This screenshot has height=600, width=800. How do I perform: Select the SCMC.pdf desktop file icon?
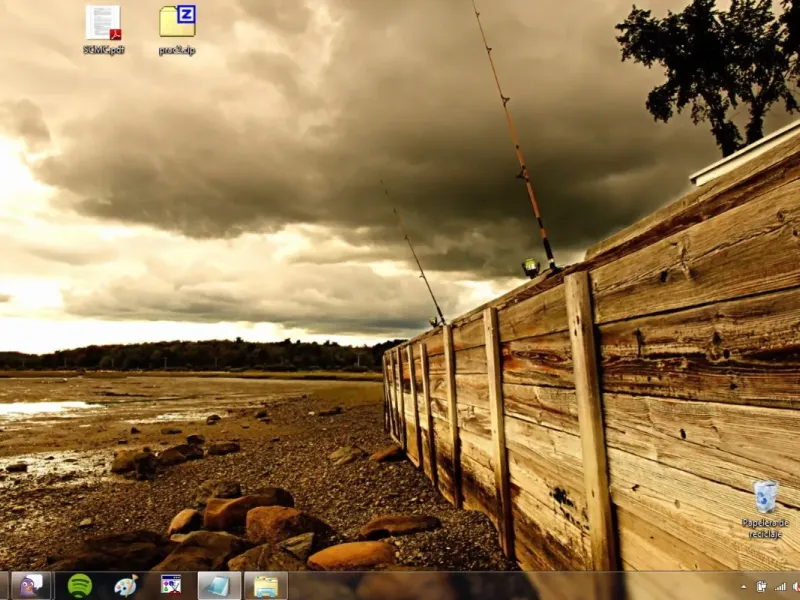104,29
